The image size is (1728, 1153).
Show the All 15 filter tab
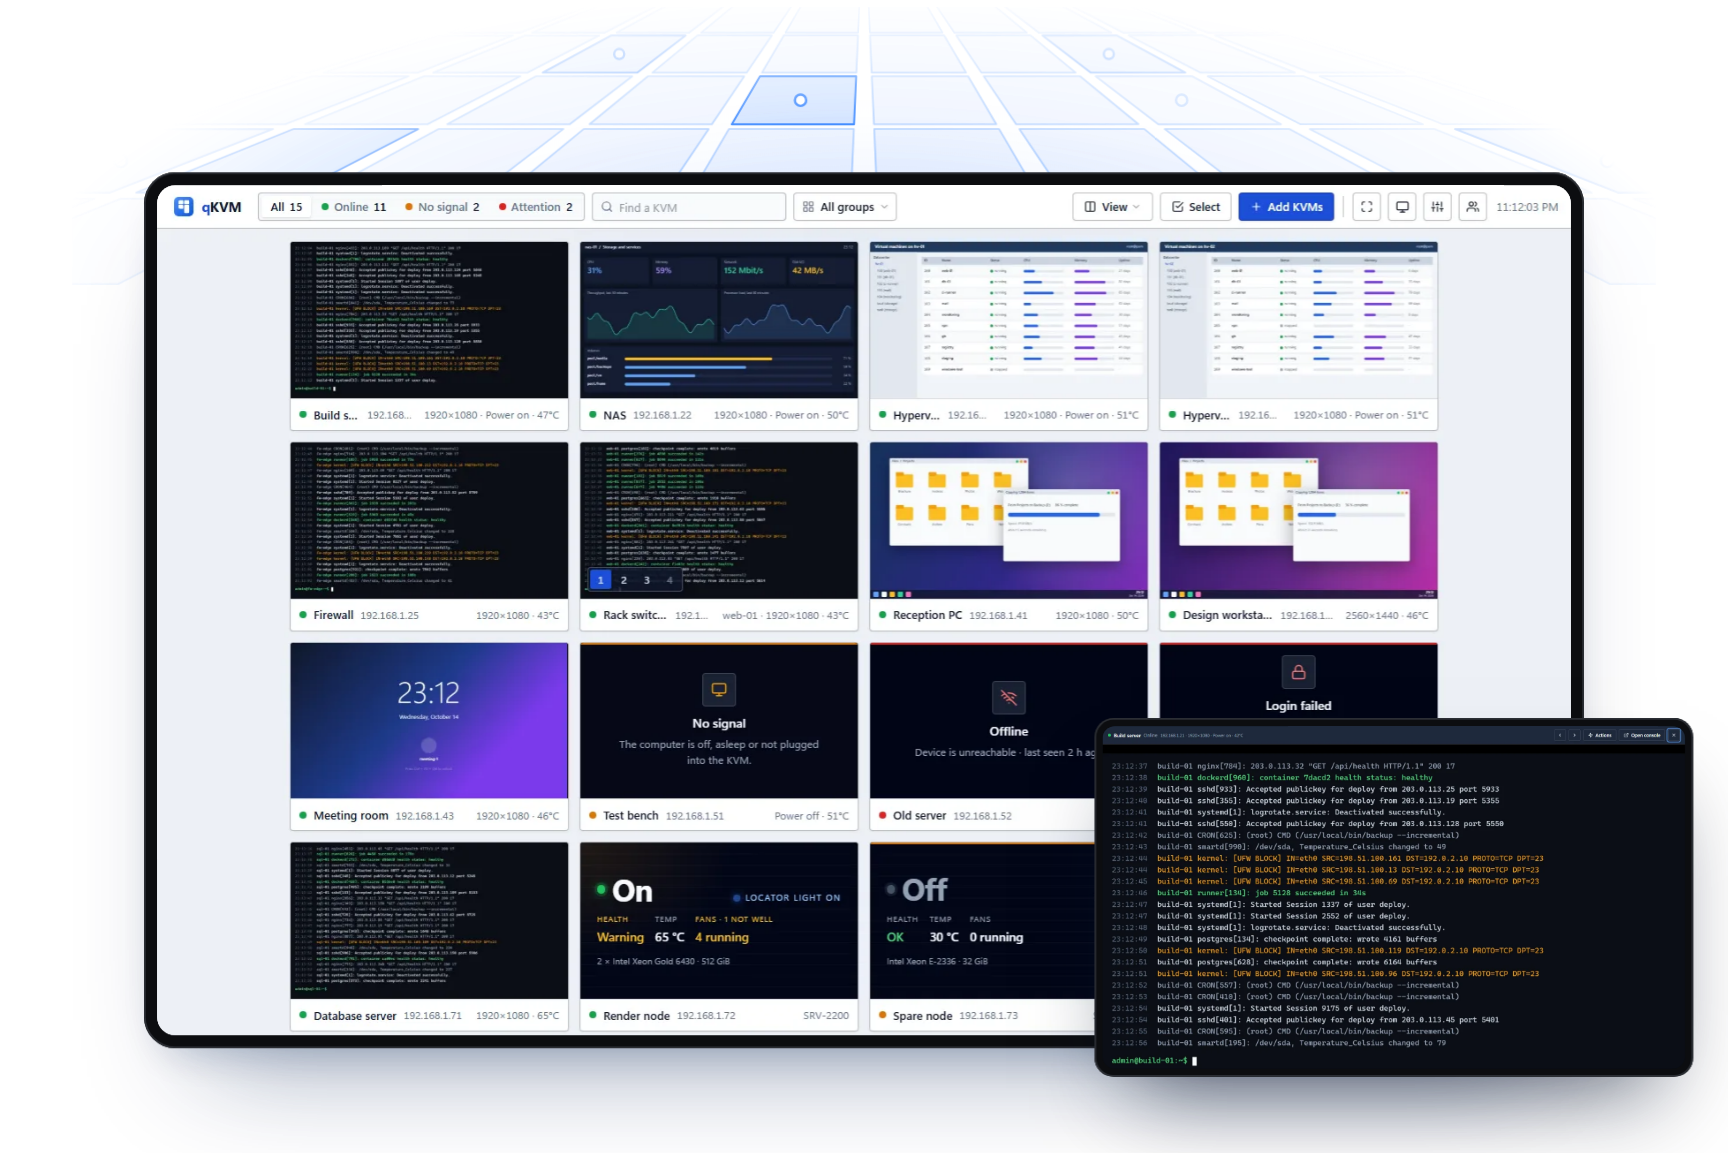point(286,207)
